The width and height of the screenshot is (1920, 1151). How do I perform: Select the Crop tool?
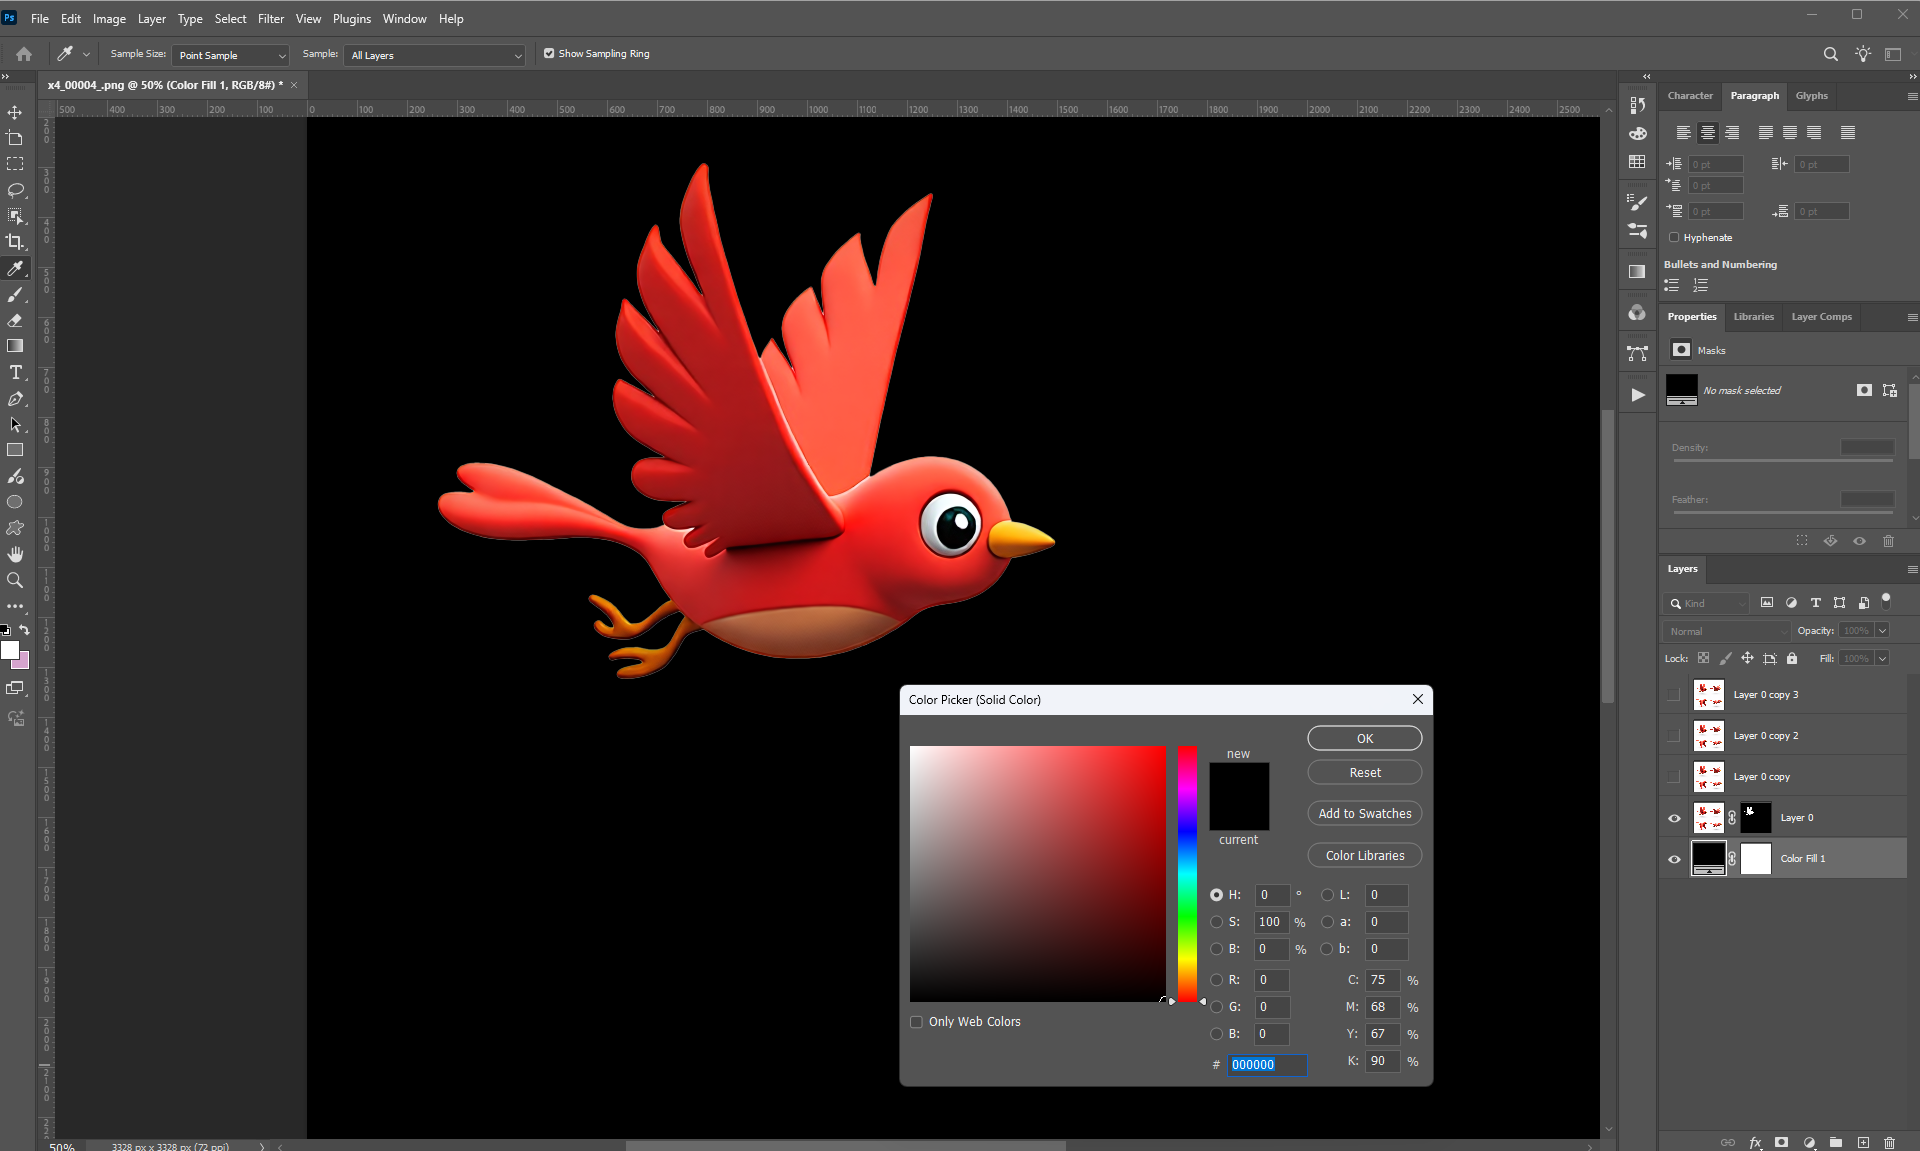[x=15, y=242]
